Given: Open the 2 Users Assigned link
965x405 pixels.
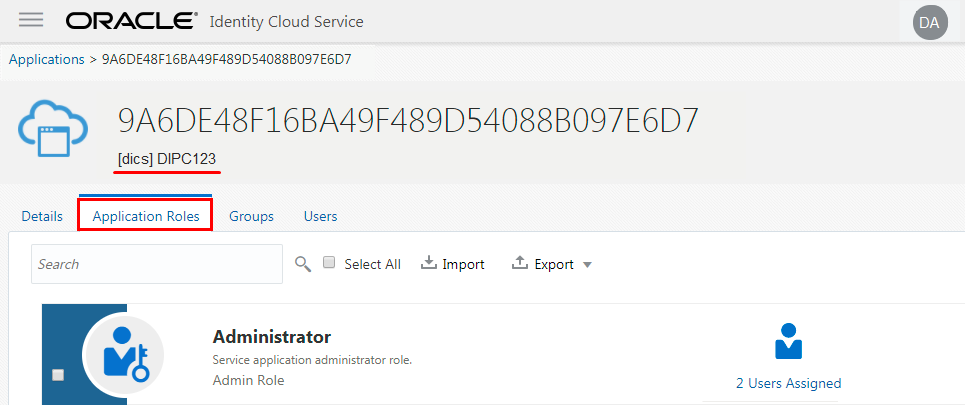Looking at the screenshot, I should 788,383.
